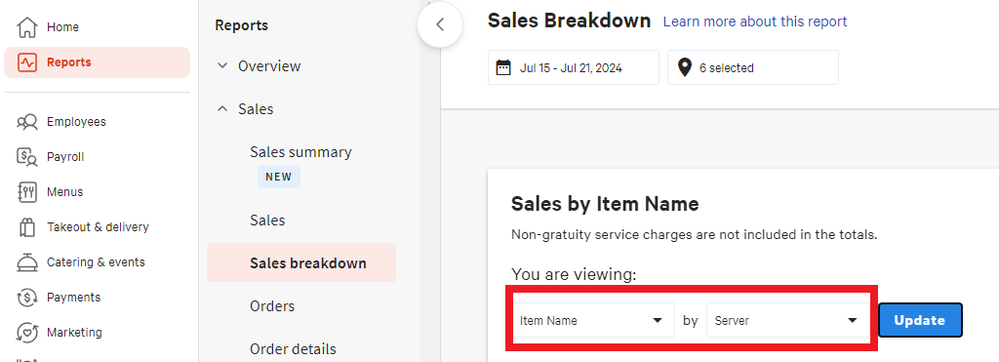Open the 6 selected locations filter
Viewport: 999px width, 362px height.
[753, 68]
